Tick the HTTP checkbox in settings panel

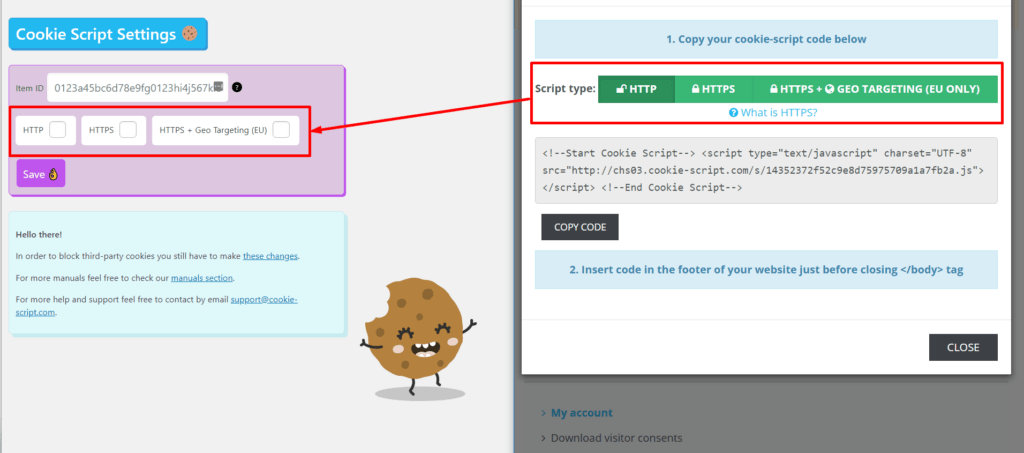58,129
